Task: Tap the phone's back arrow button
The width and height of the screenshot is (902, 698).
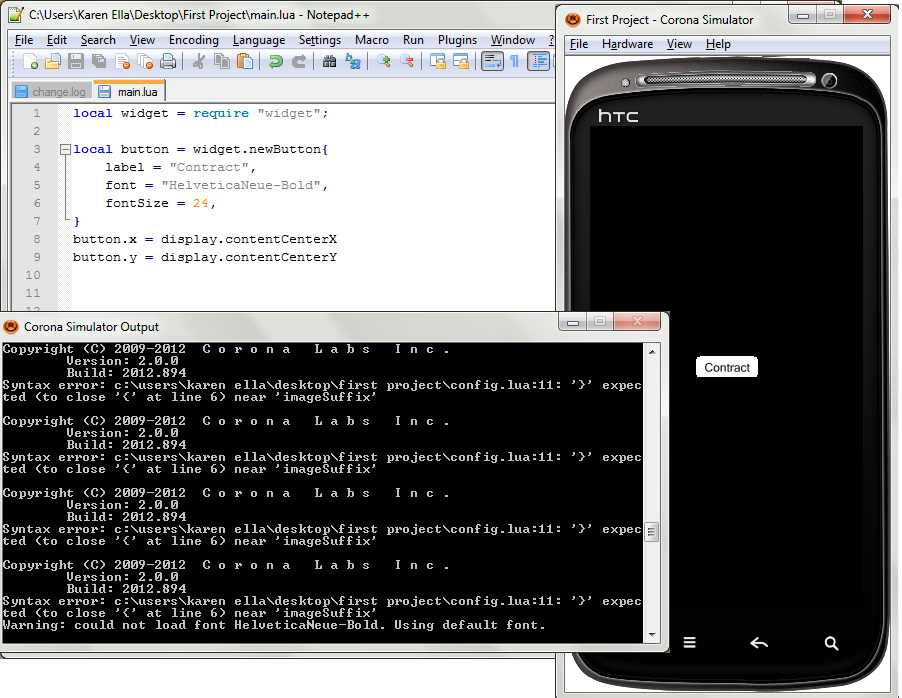Action: coord(759,643)
